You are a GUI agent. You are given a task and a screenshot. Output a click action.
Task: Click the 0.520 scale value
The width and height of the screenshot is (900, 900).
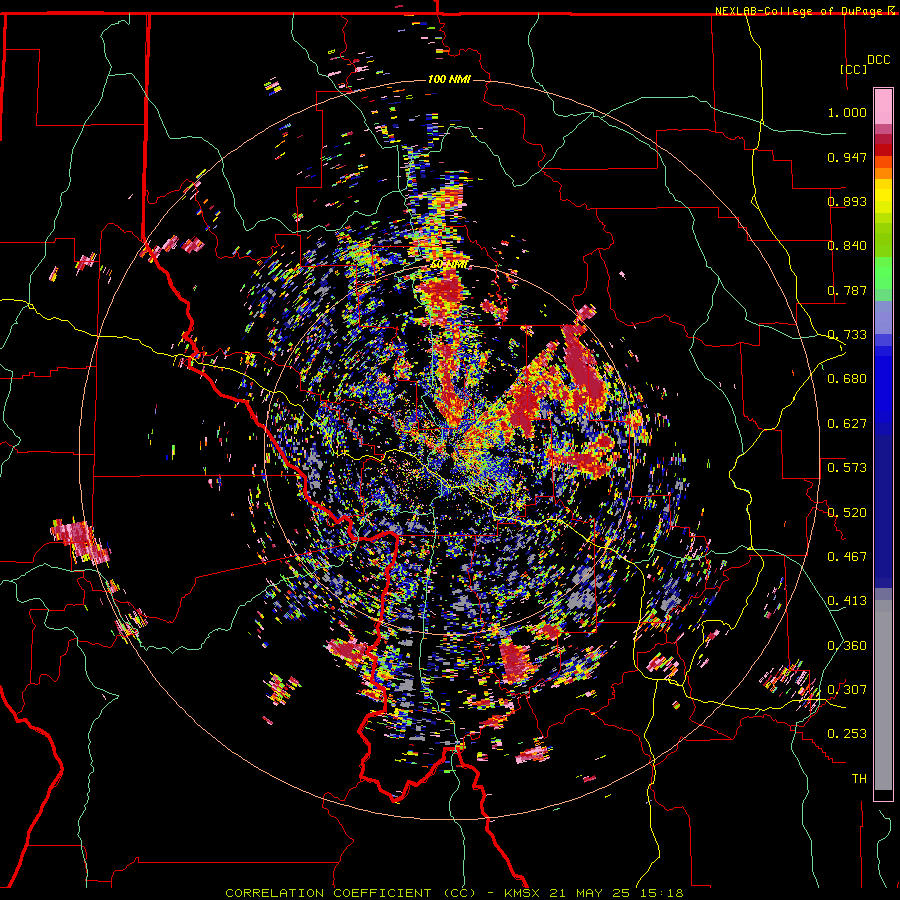(x=847, y=513)
